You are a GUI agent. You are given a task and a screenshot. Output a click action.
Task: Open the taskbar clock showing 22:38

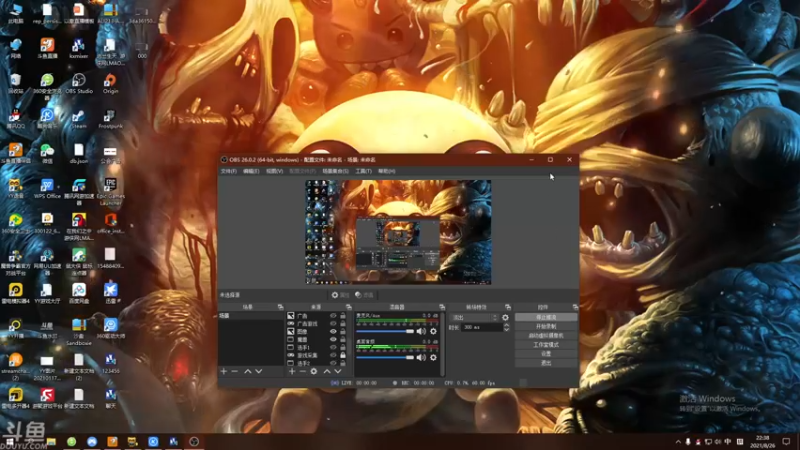click(x=762, y=442)
